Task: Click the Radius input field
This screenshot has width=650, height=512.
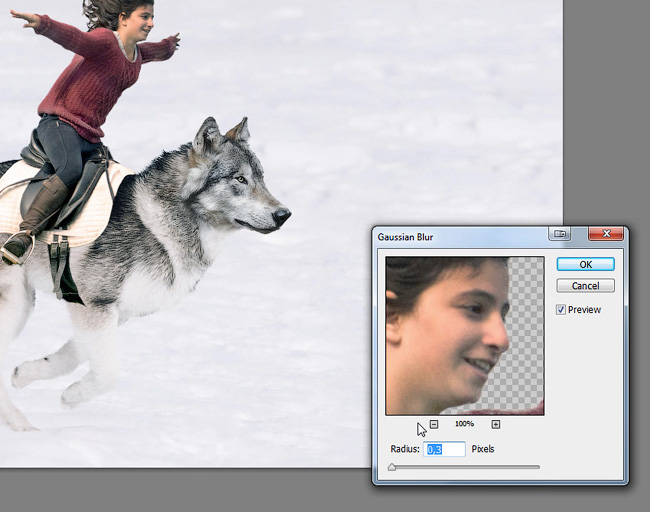Action: pos(444,449)
